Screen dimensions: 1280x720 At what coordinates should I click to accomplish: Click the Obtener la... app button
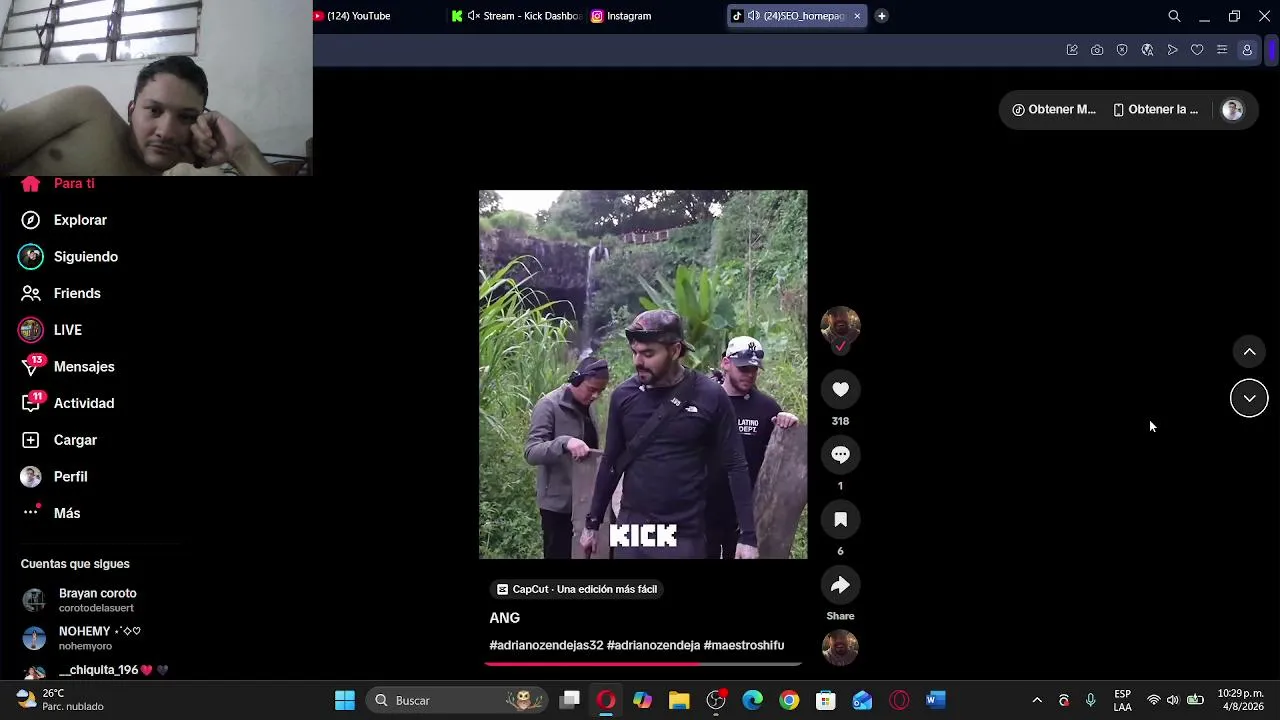[1155, 110]
